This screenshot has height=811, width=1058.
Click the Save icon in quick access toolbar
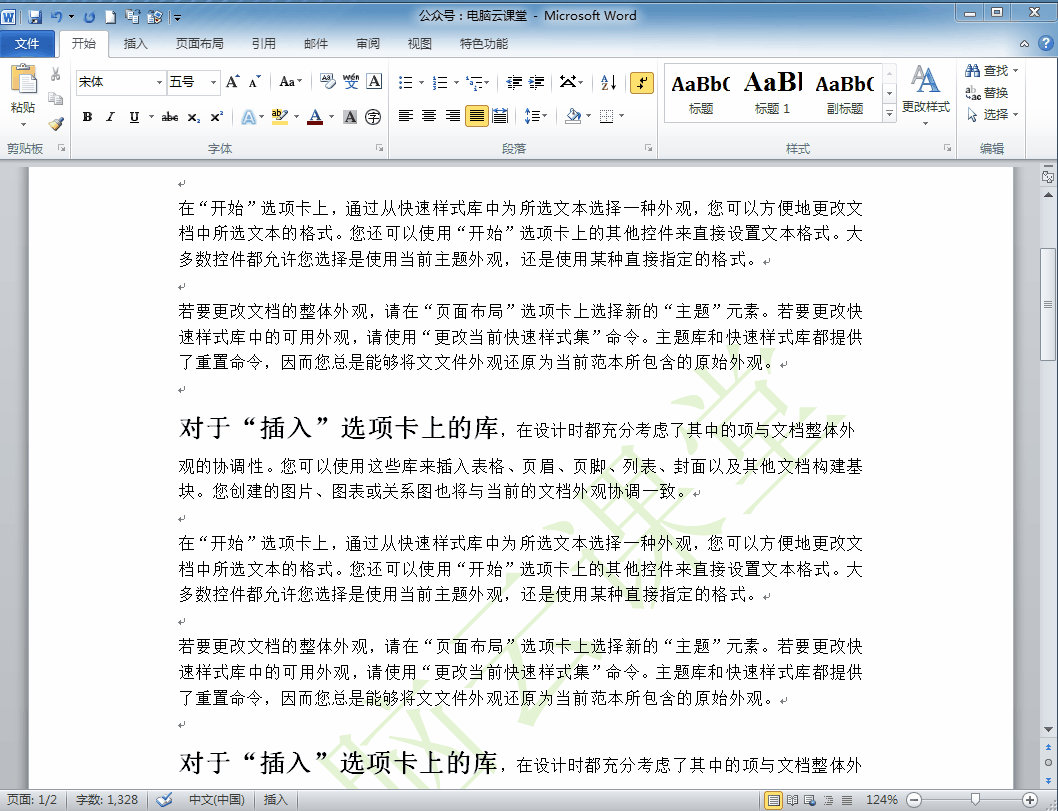point(35,16)
